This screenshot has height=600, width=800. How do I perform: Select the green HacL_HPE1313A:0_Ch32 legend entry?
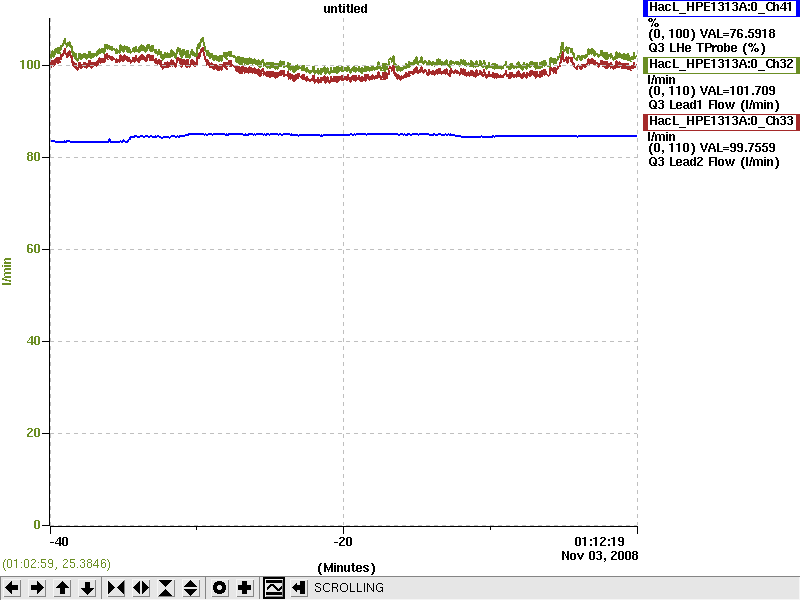[721, 64]
